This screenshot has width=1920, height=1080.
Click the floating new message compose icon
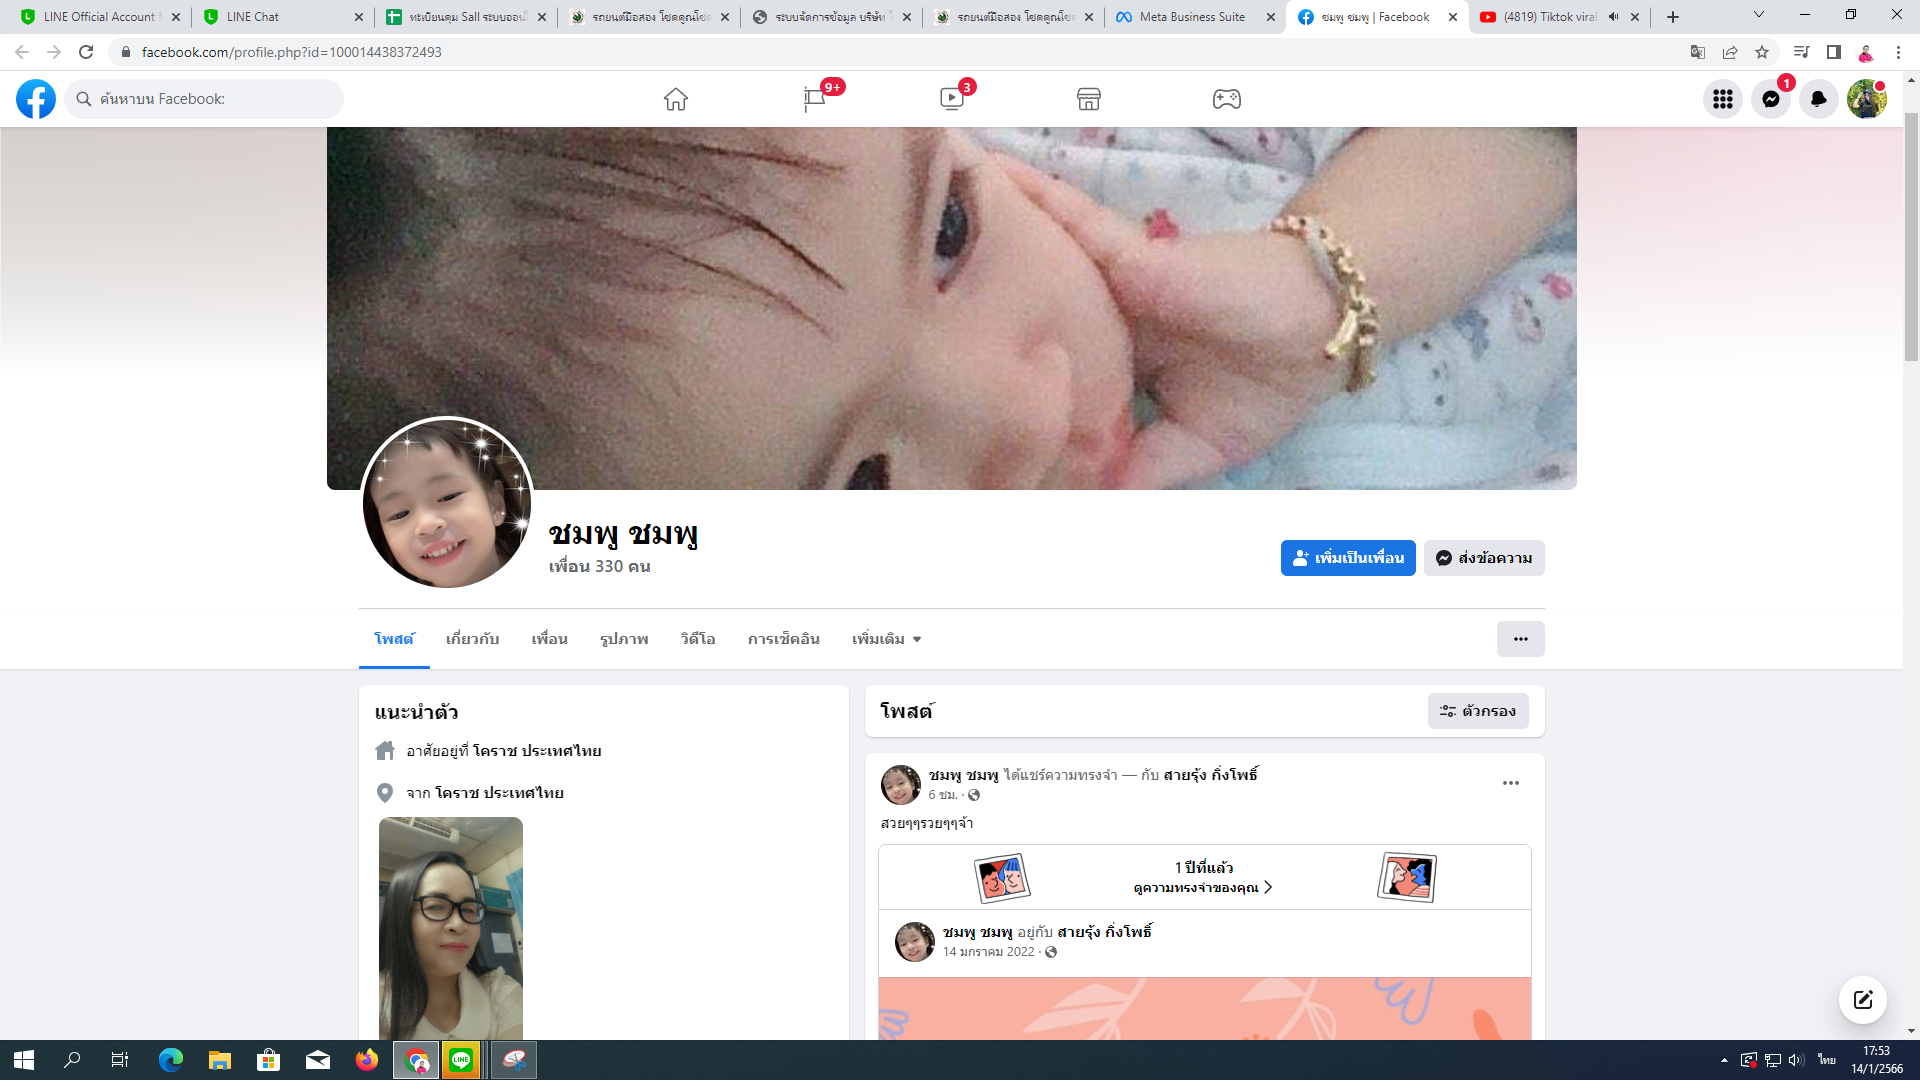[x=1862, y=1000]
